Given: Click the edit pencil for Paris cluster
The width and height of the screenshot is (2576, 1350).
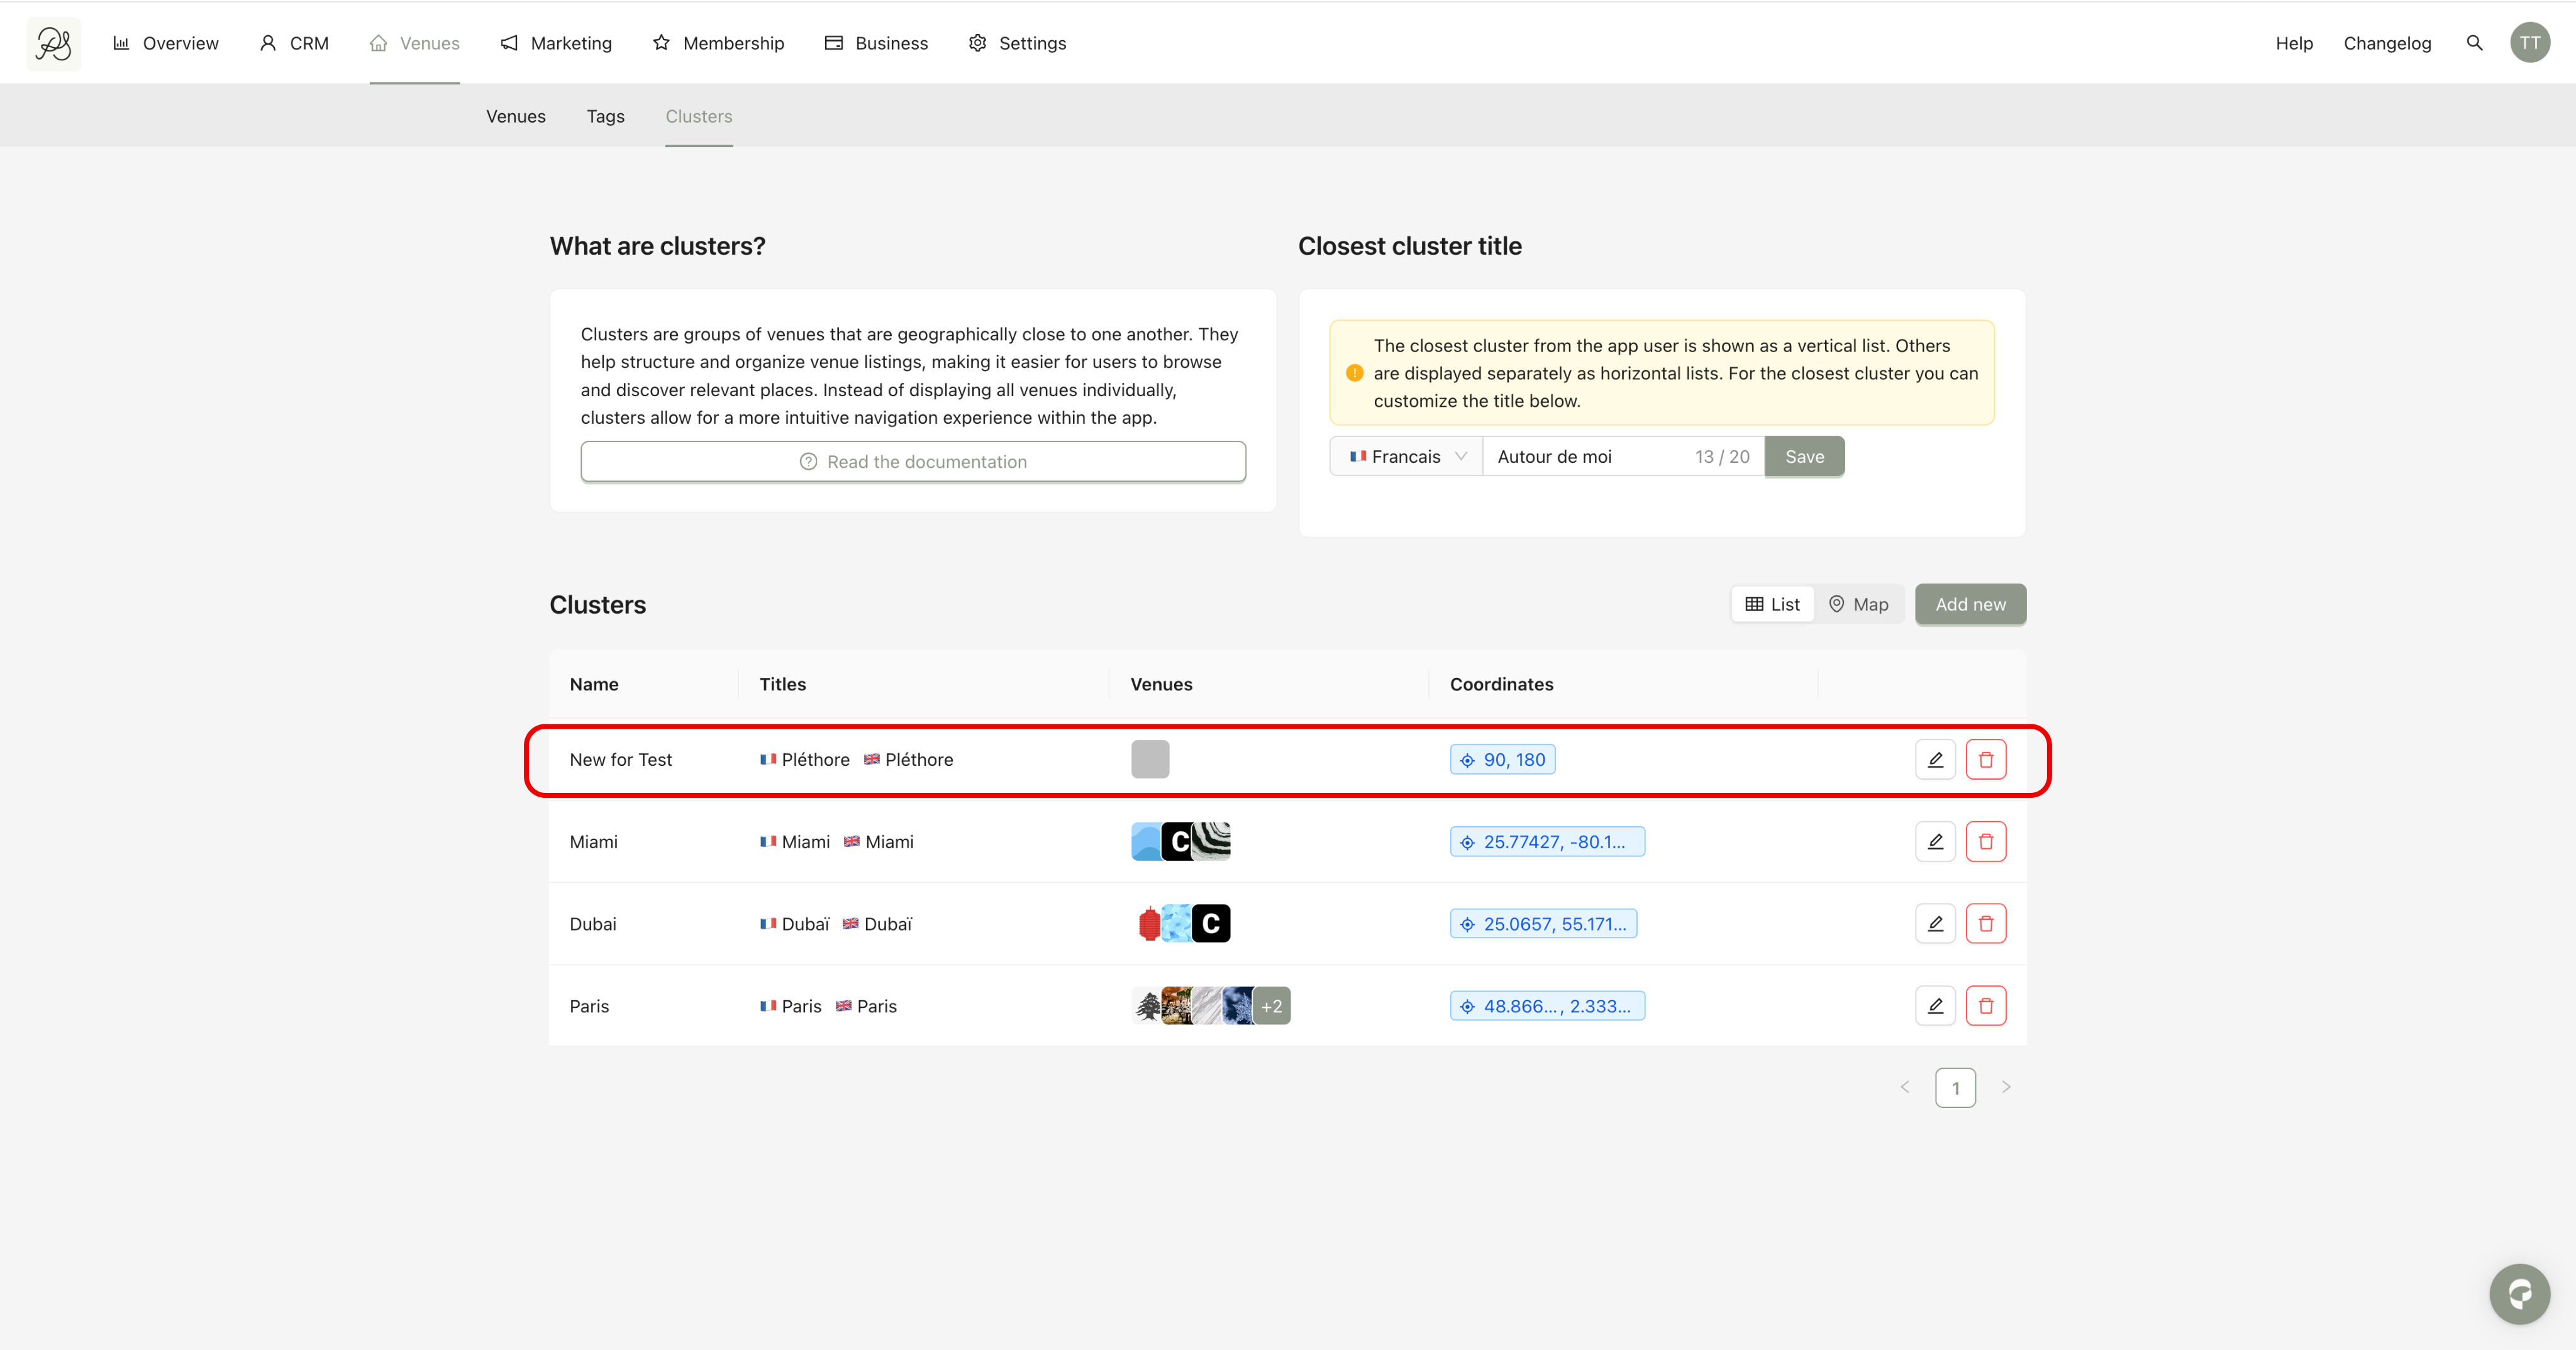Looking at the screenshot, I should pyautogui.click(x=1934, y=1005).
